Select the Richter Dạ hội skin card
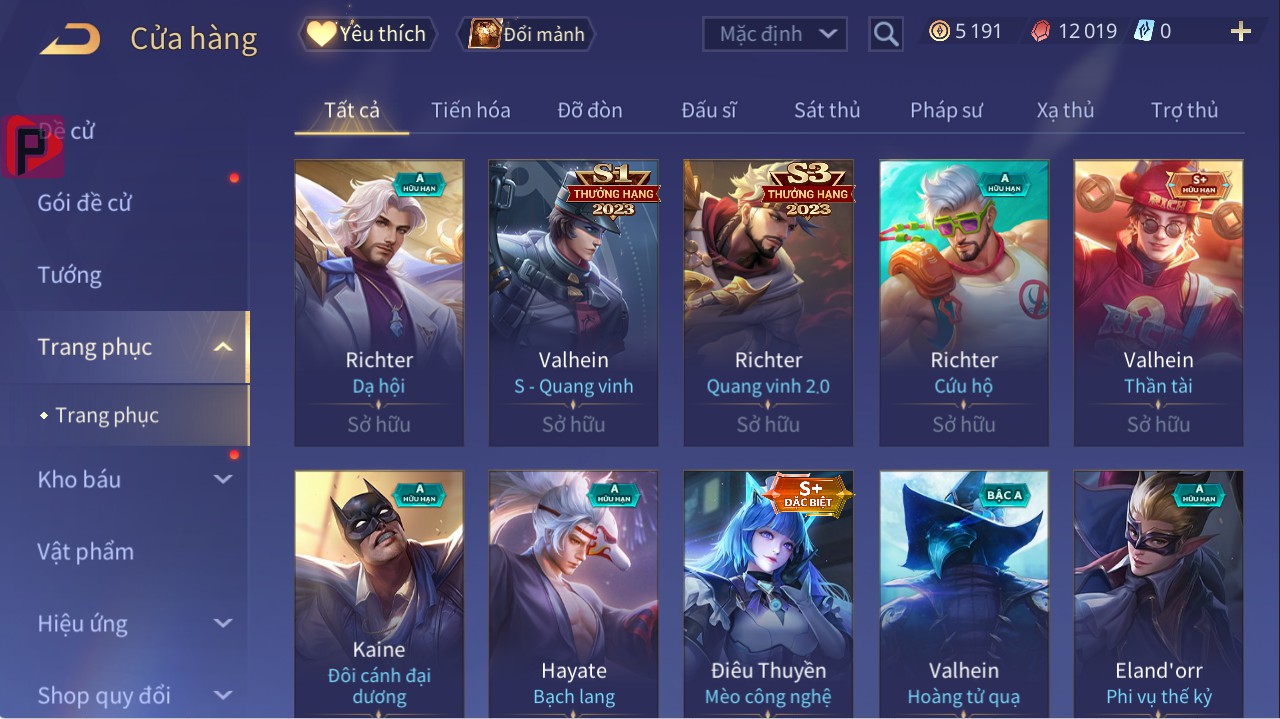The height and width of the screenshot is (719, 1280). coord(379,303)
